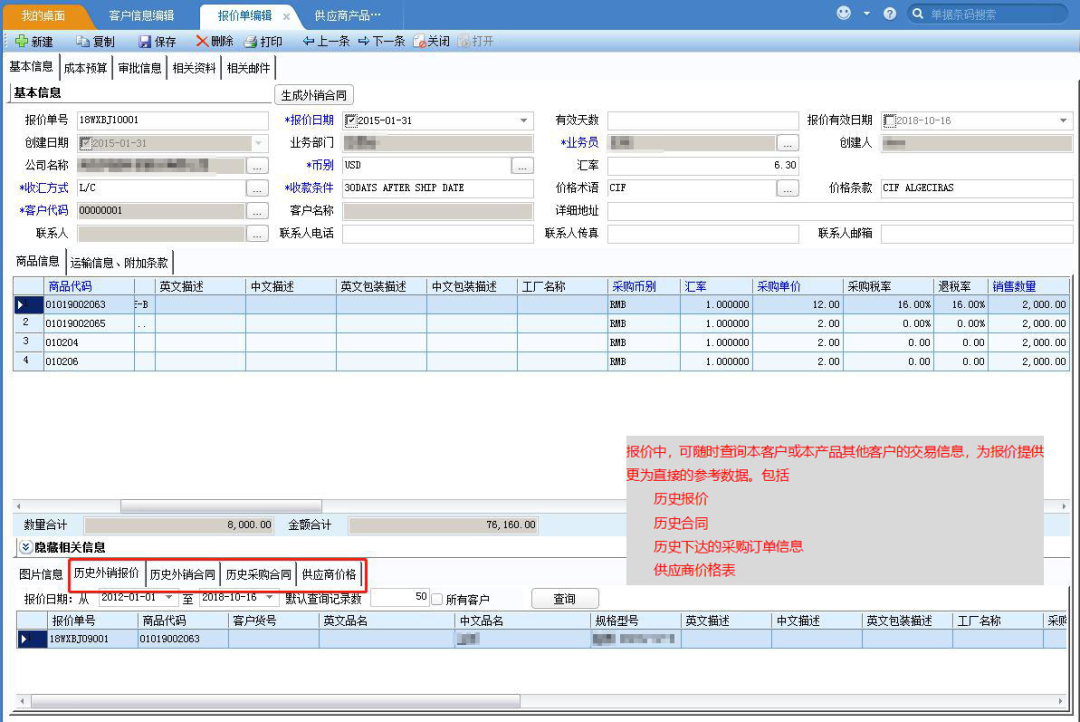This screenshot has height=722, width=1080.
Task: Open the 报价日期 date dropdown
Action: tap(523, 121)
